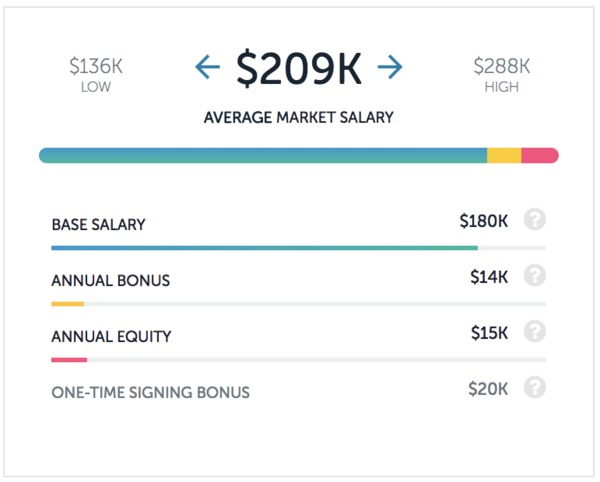The width and height of the screenshot is (600, 482).
Task: Click the right arrow beside $209K
Action: click(390, 67)
